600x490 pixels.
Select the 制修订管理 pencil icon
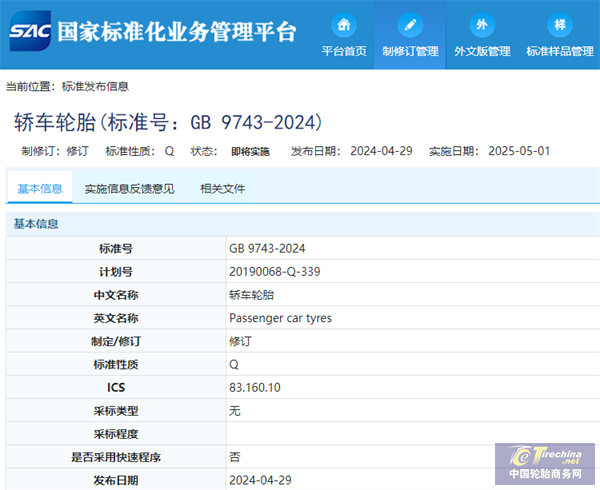[x=410, y=25]
